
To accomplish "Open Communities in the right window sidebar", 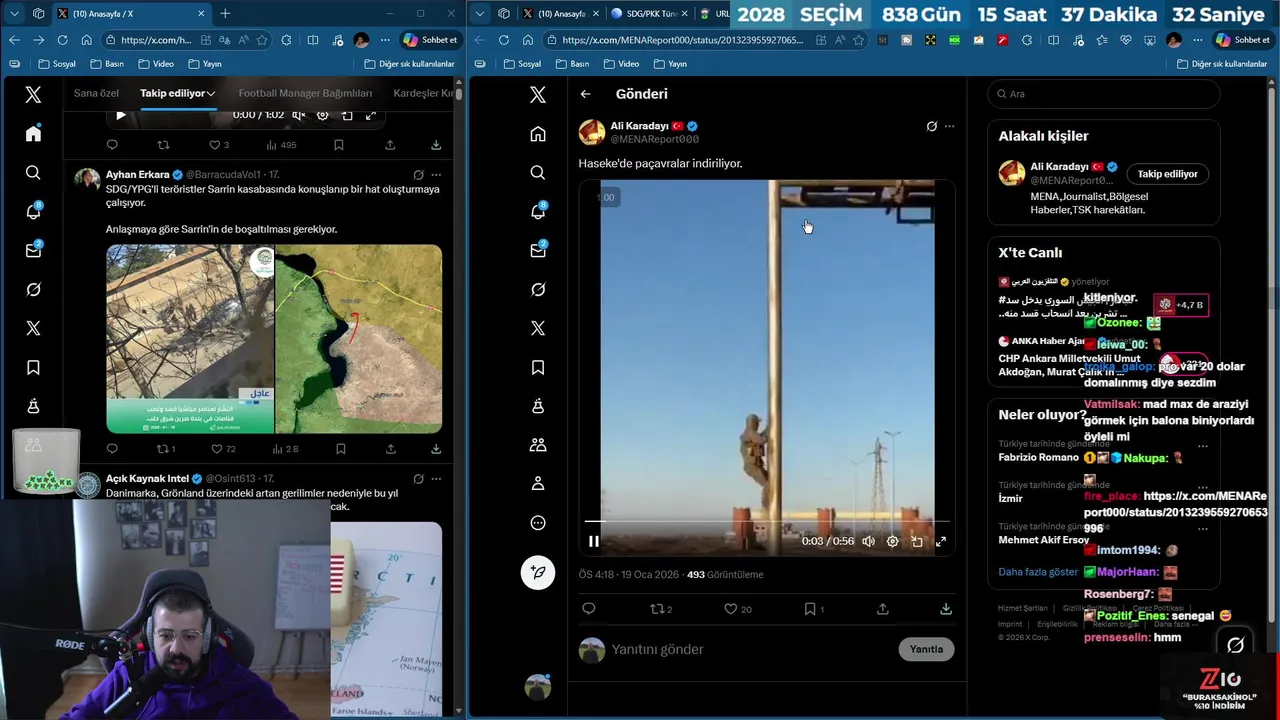I will pyautogui.click(x=538, y=445).
